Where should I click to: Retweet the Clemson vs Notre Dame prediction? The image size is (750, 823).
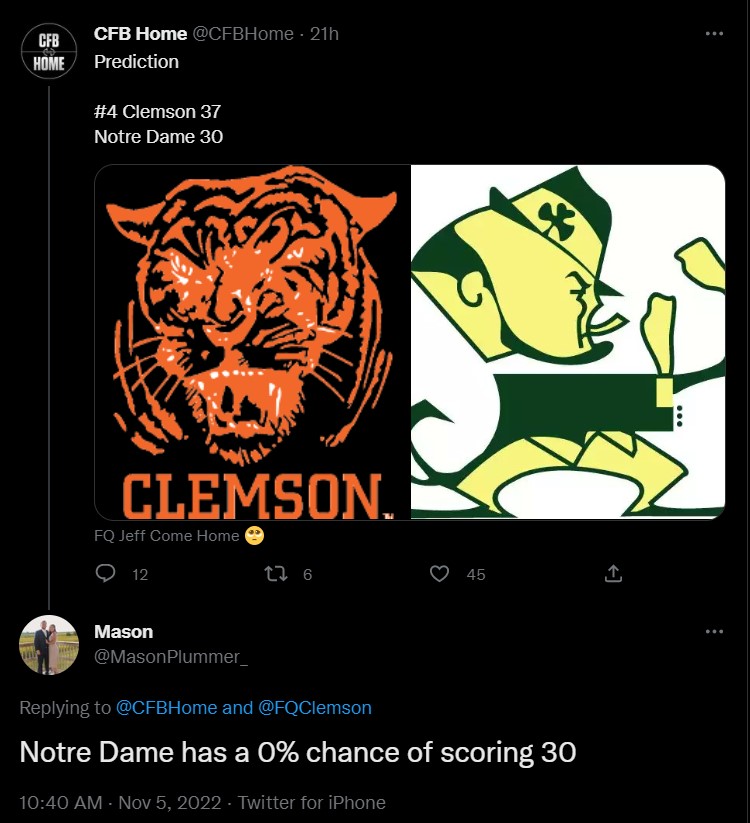[275, 574]
